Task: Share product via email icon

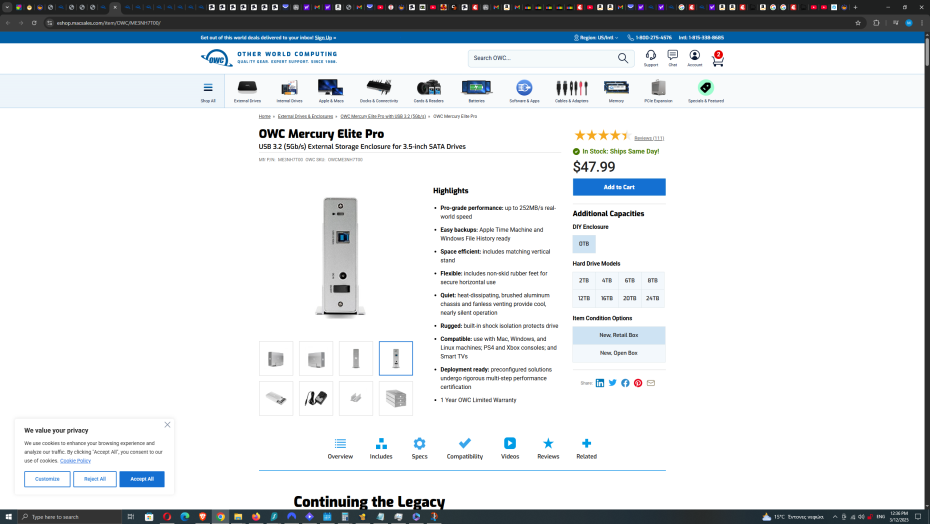Action: [x=651, y=383]
